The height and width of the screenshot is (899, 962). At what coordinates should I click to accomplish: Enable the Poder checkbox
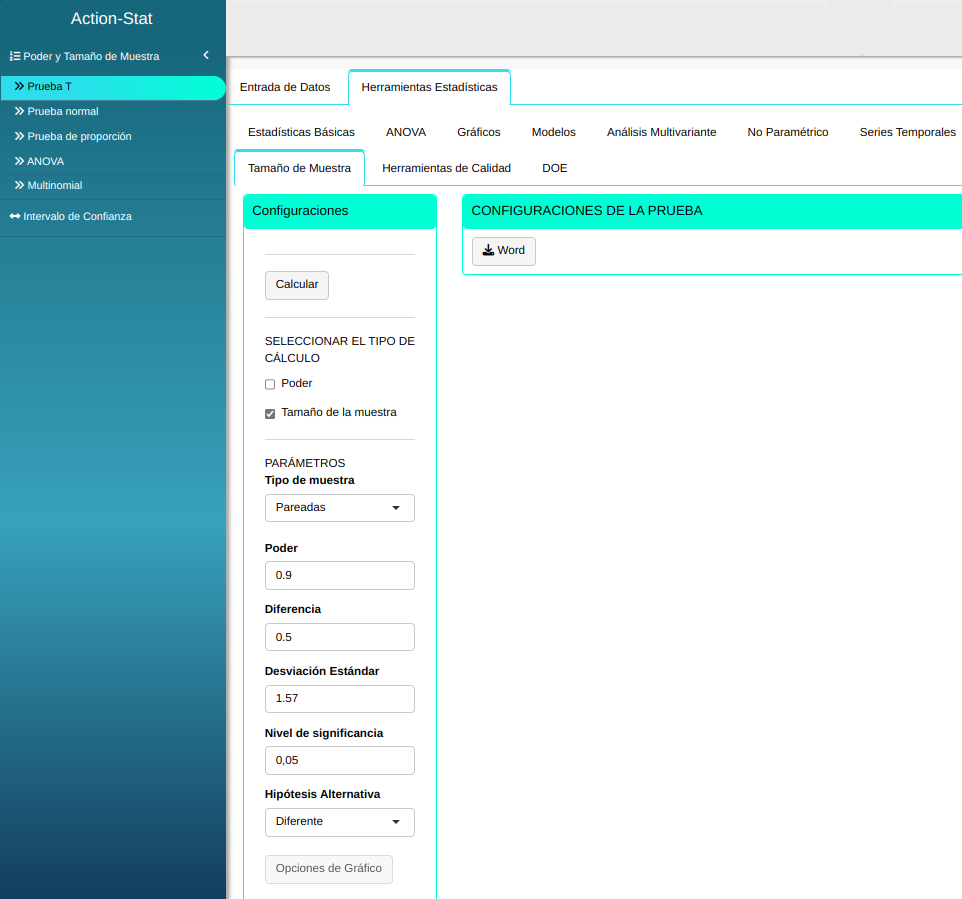point(270,384)
